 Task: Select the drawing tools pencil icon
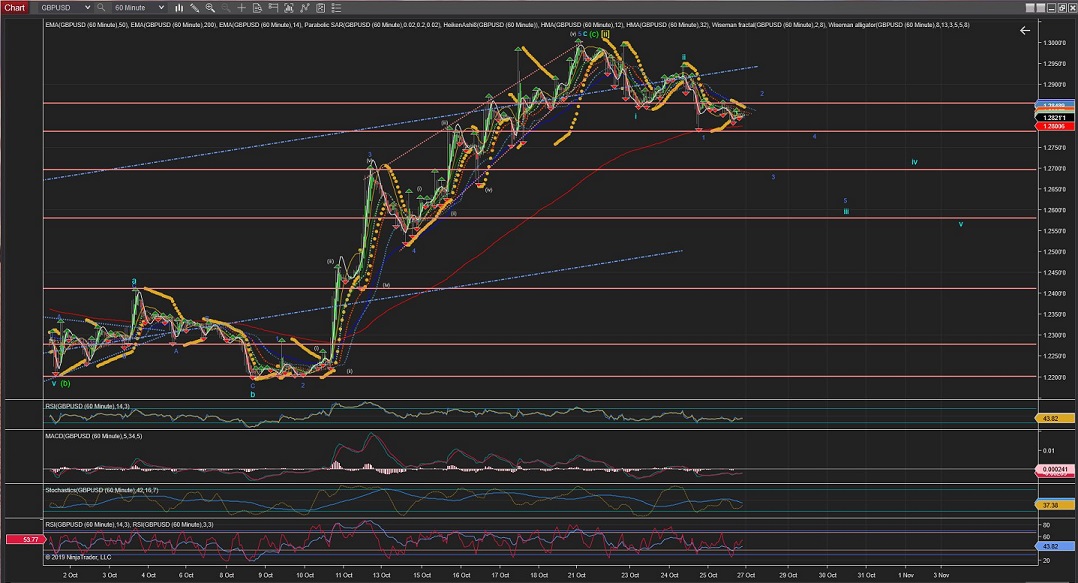pos(195,7)
